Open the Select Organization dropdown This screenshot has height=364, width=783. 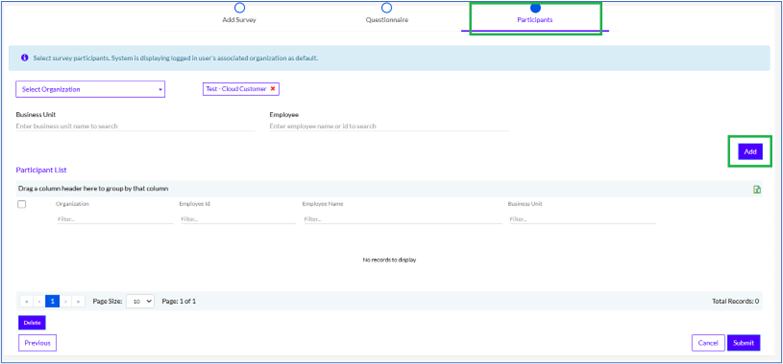click(90, 89)
